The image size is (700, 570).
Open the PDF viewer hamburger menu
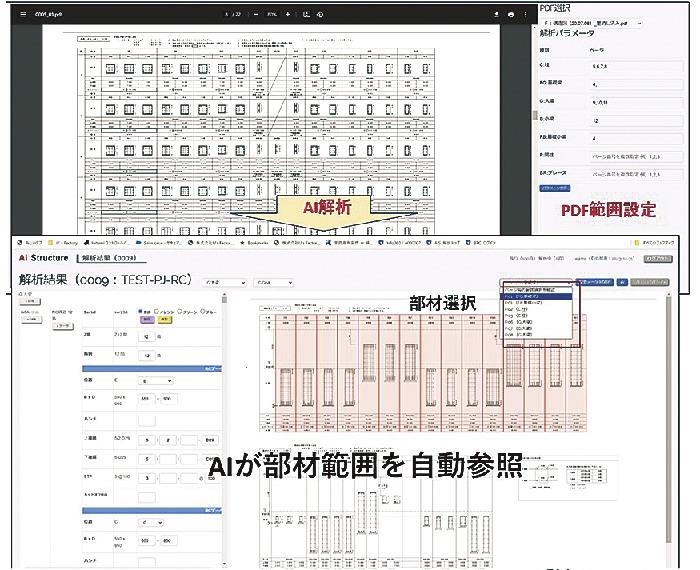[x=23, y=15]
